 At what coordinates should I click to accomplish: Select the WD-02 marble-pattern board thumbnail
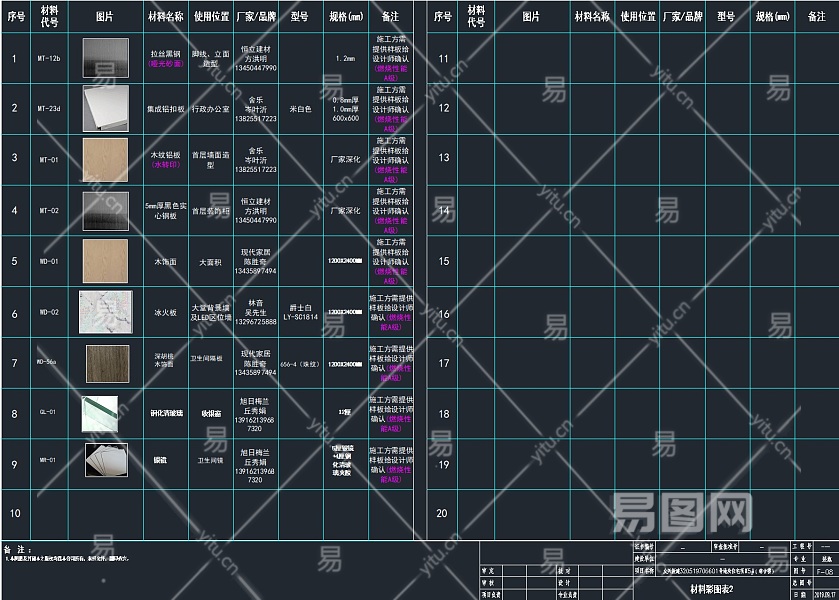pyautogui.click(x=105, y=312)
